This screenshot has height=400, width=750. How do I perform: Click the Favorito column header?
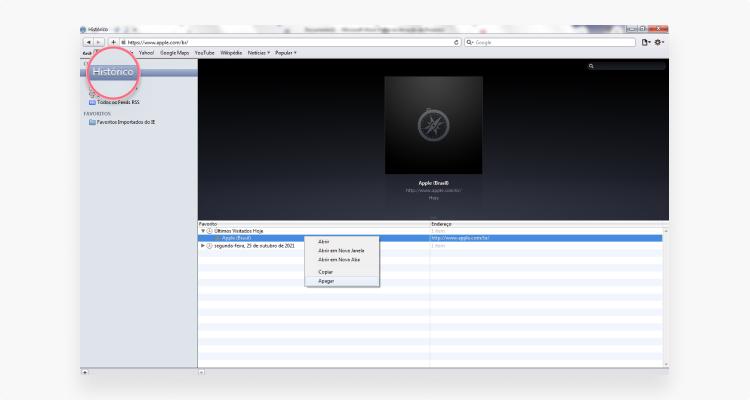click(x=314, y=224)
